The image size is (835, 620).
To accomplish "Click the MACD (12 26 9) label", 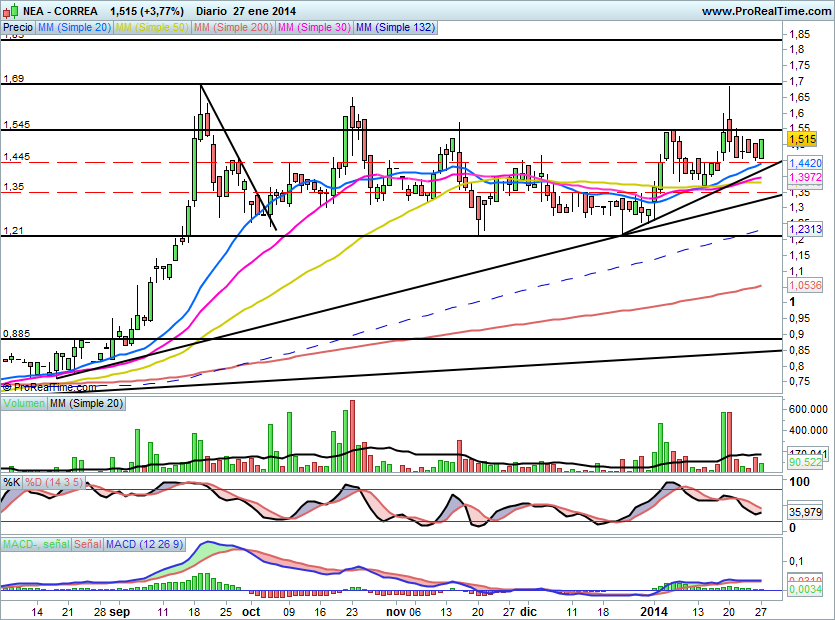I will pyautogui.click(x=145, y=544).
